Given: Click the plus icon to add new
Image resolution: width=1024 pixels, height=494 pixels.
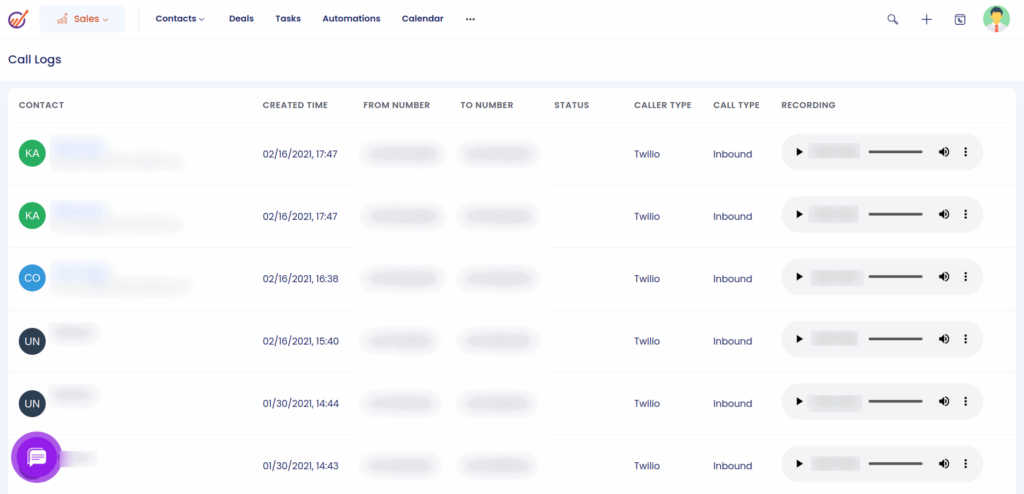Looking at the screenshot, I should tap(926, 19).
